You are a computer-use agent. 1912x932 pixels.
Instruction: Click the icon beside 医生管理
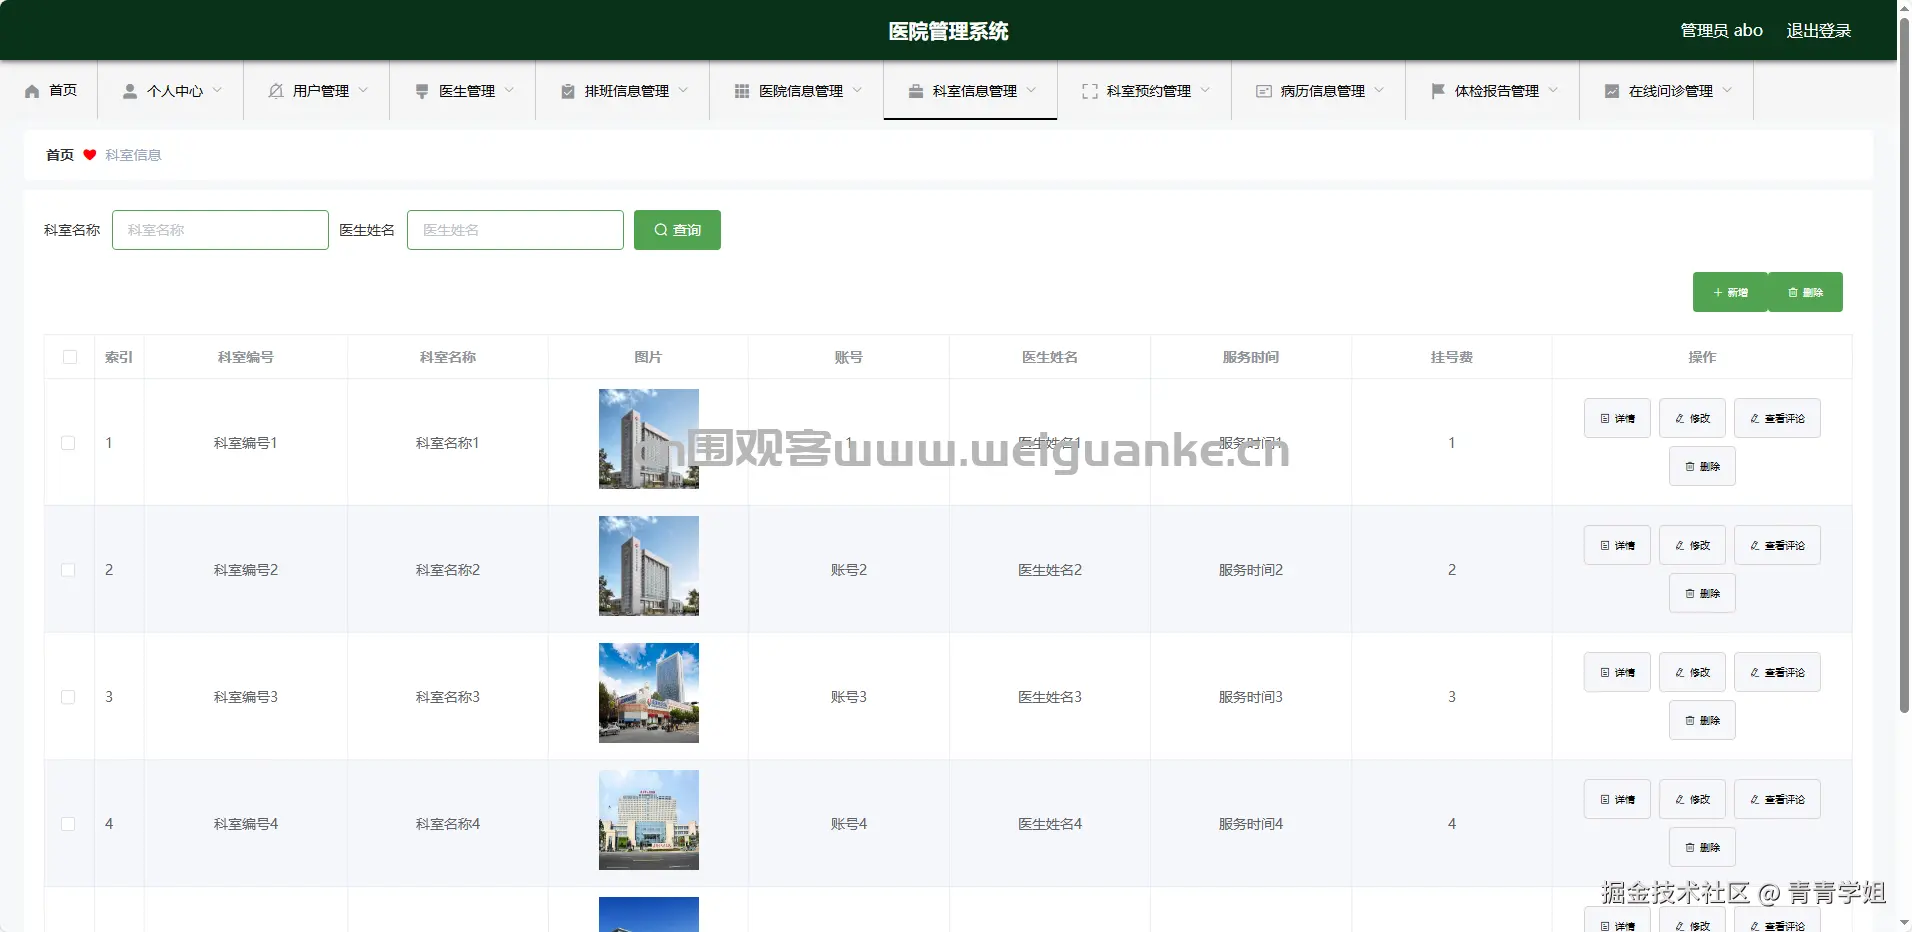point(422,91)
